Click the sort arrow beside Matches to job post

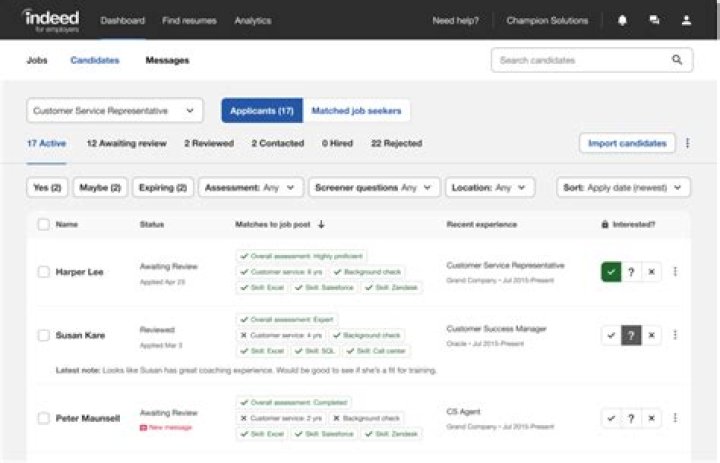coord(321,224)
